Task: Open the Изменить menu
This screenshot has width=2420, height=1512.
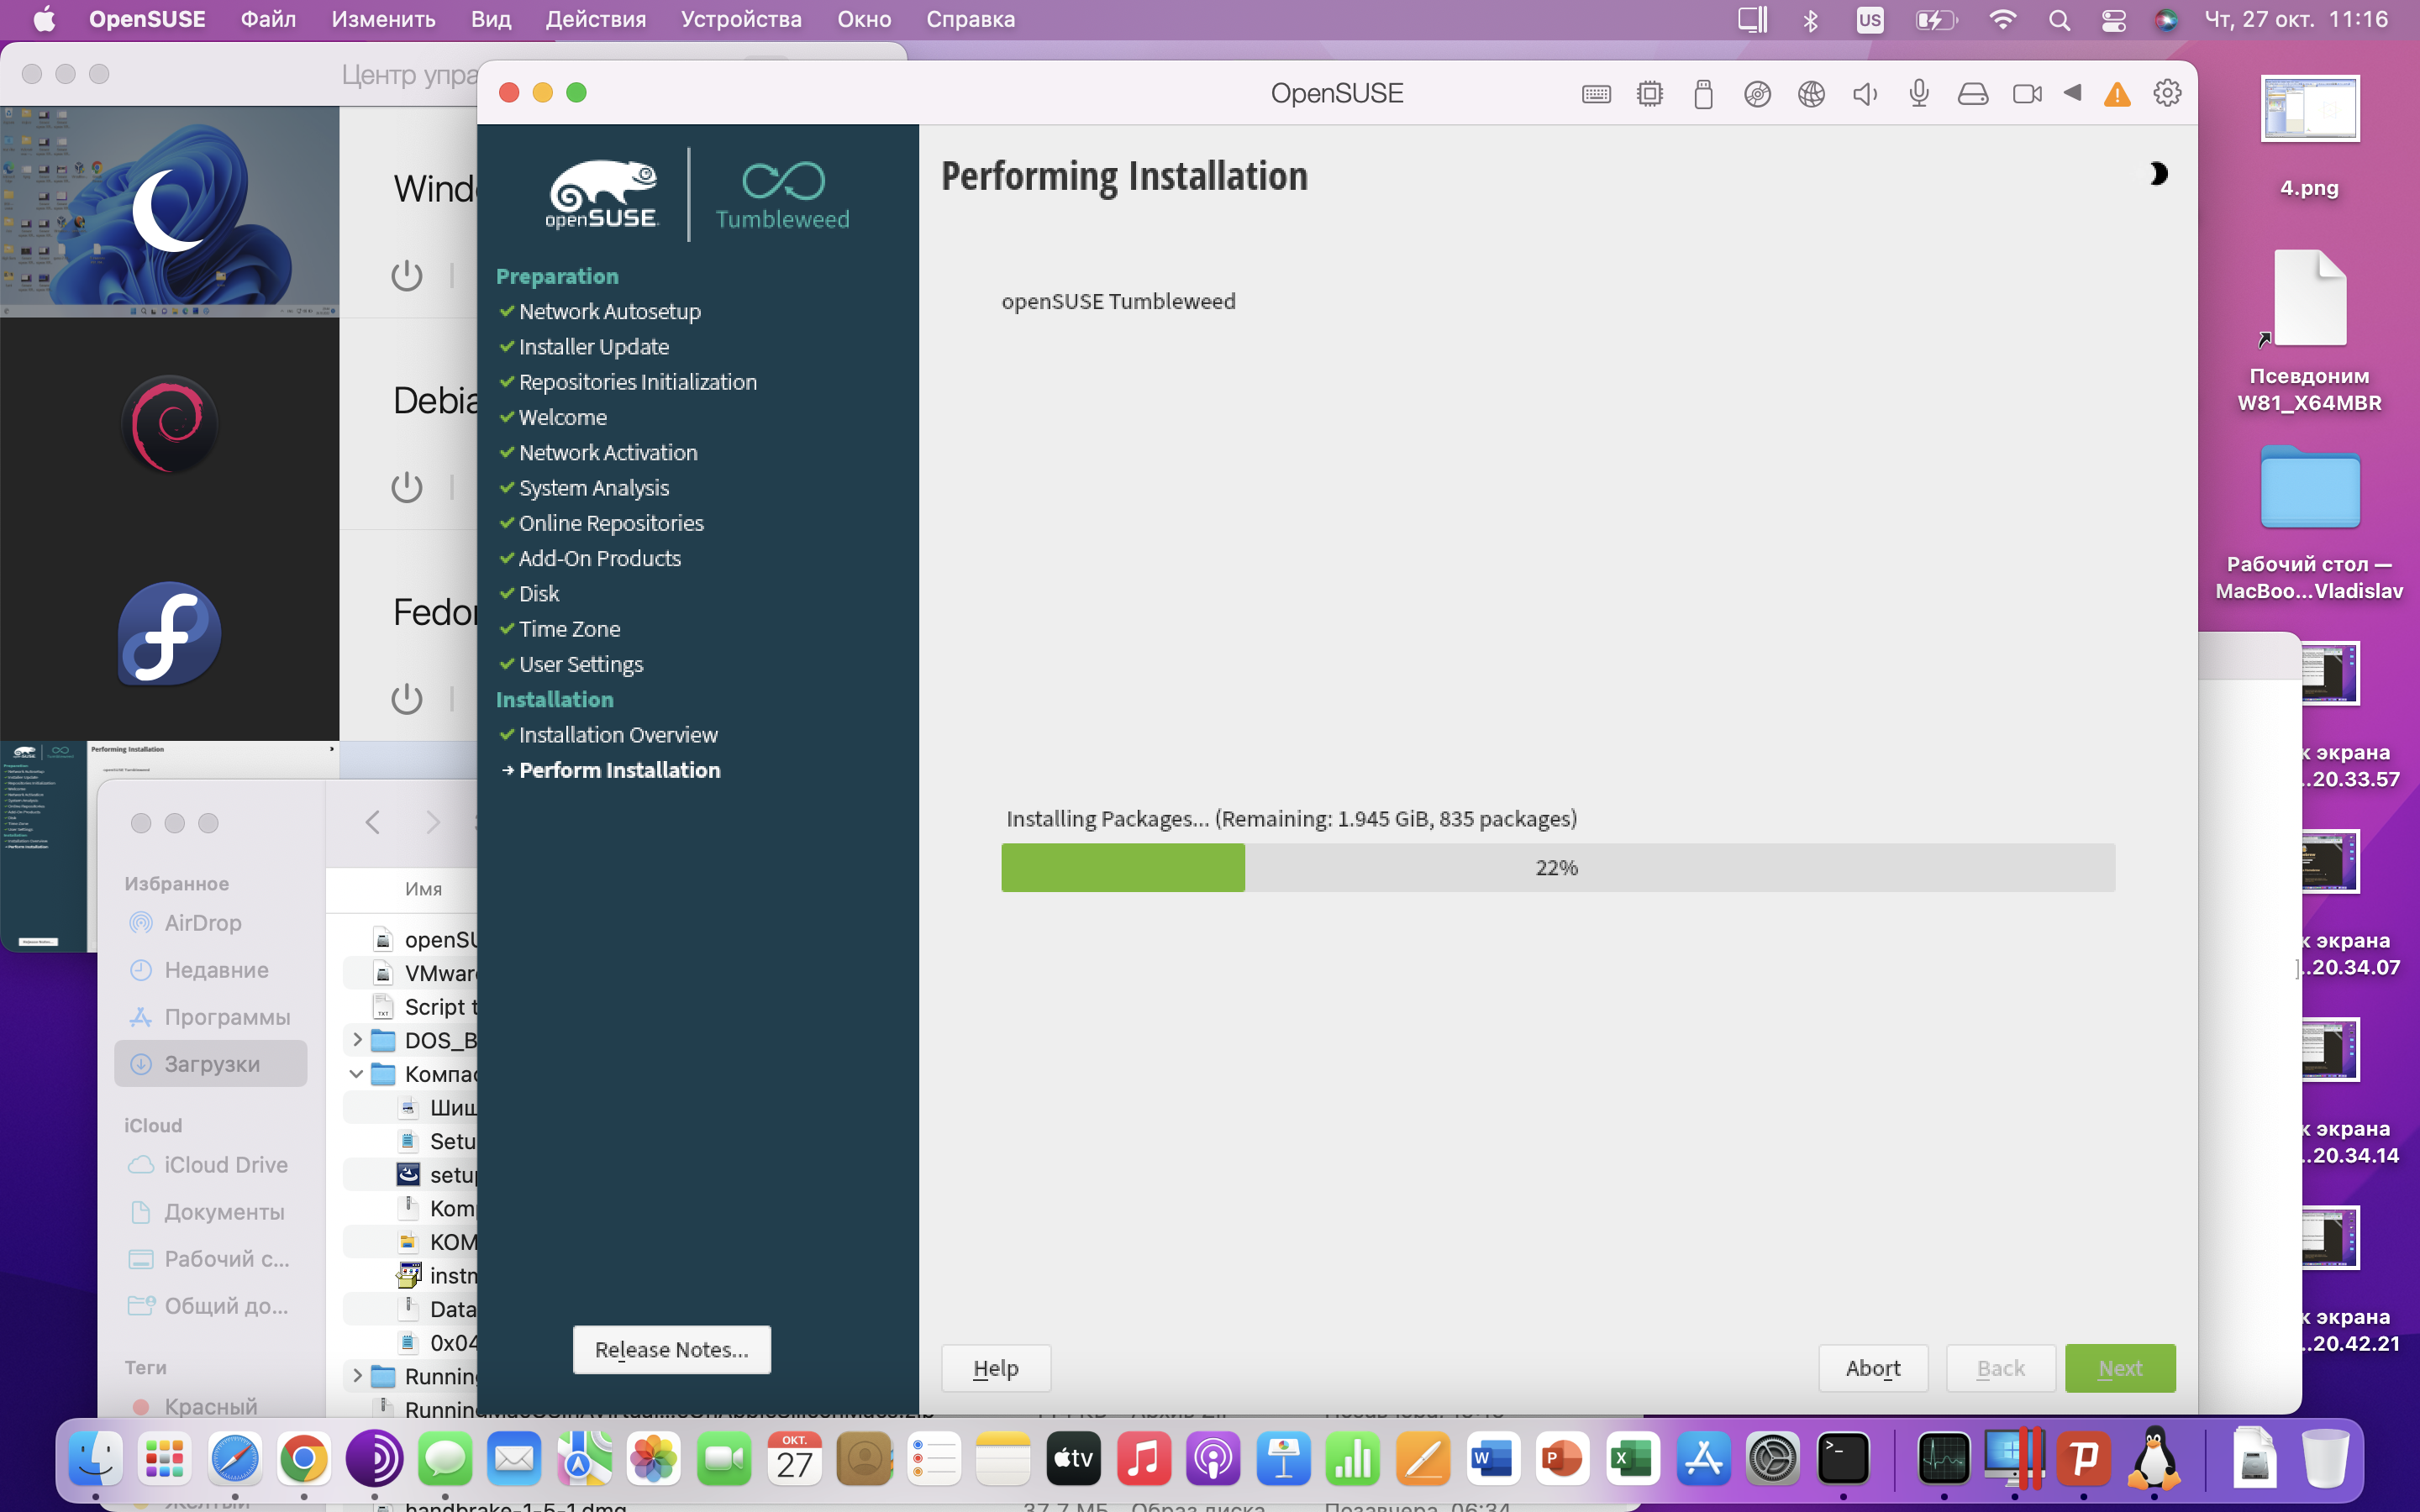Action: [383, 19]
